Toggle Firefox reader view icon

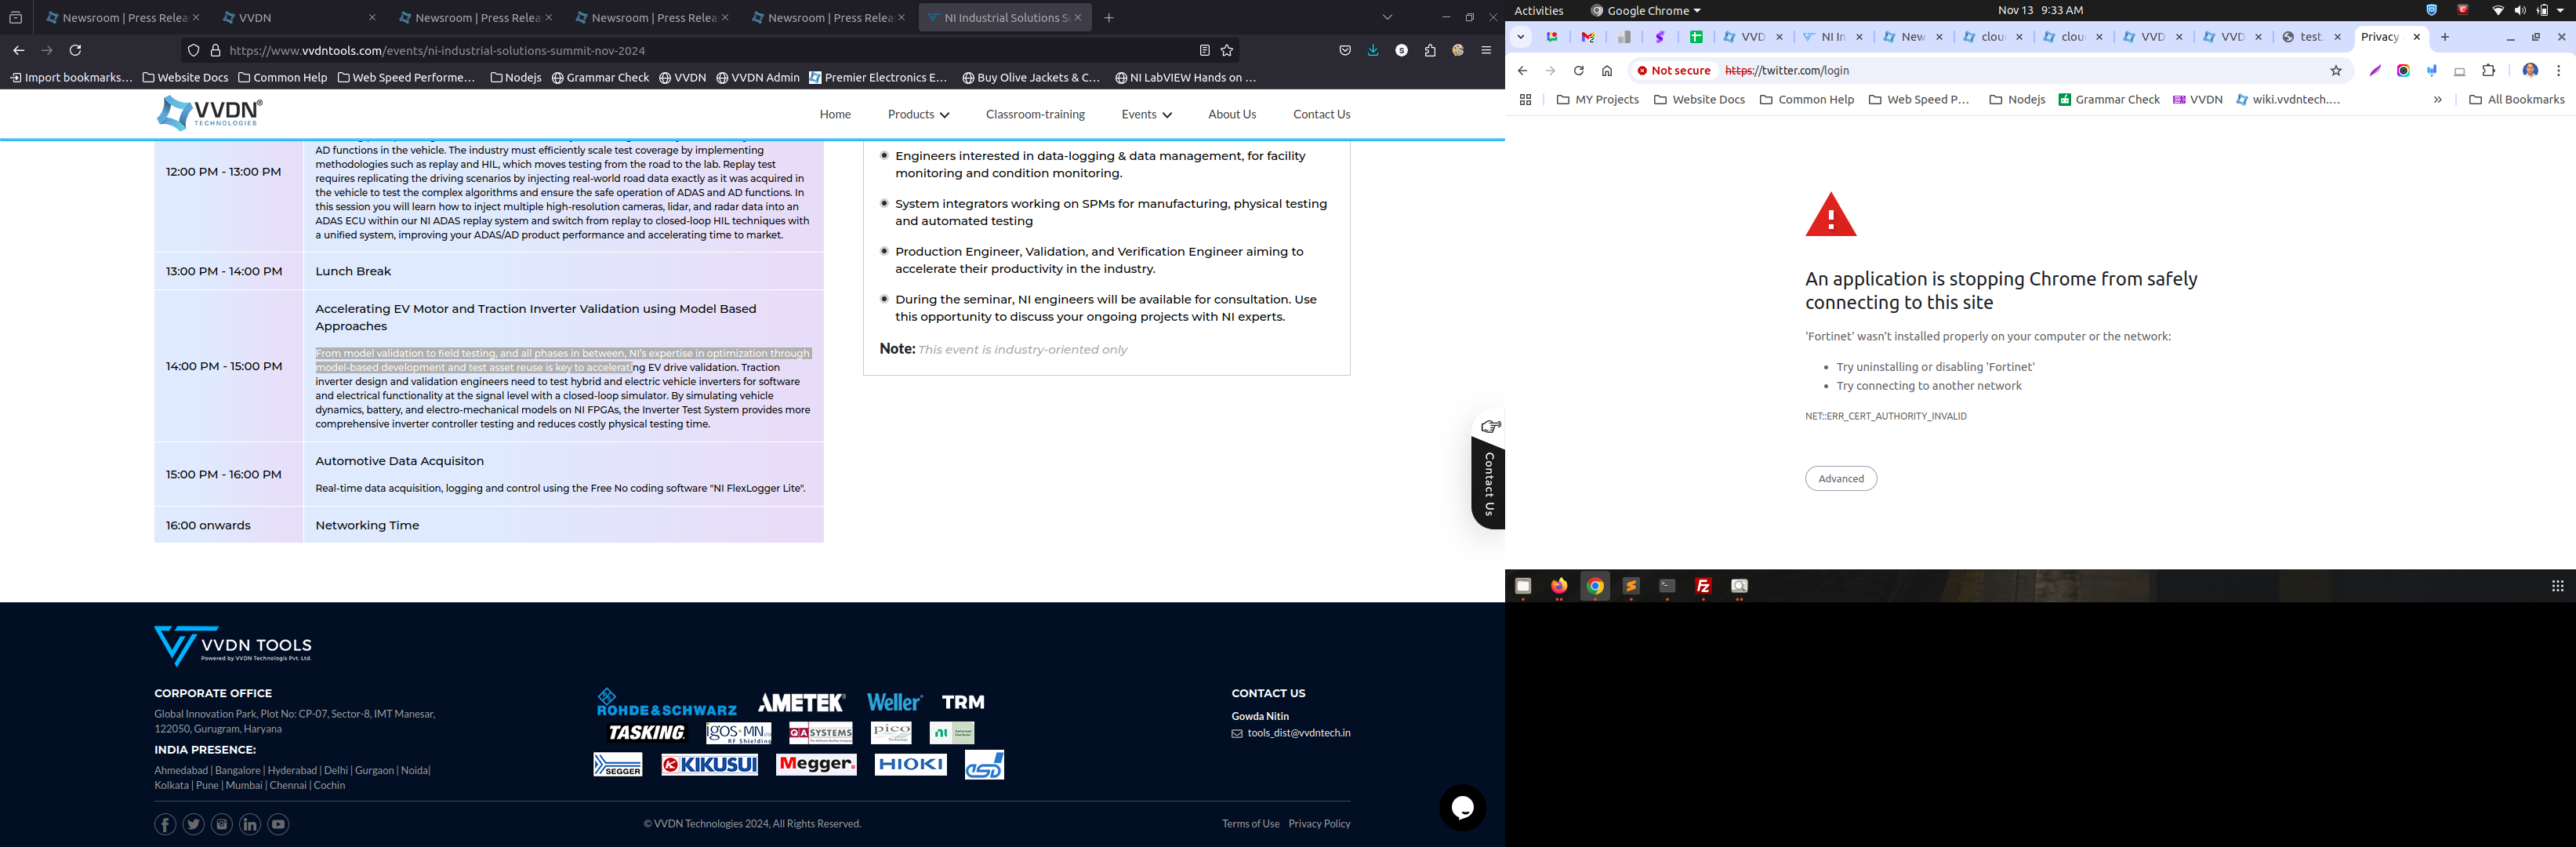point(1204,51)
